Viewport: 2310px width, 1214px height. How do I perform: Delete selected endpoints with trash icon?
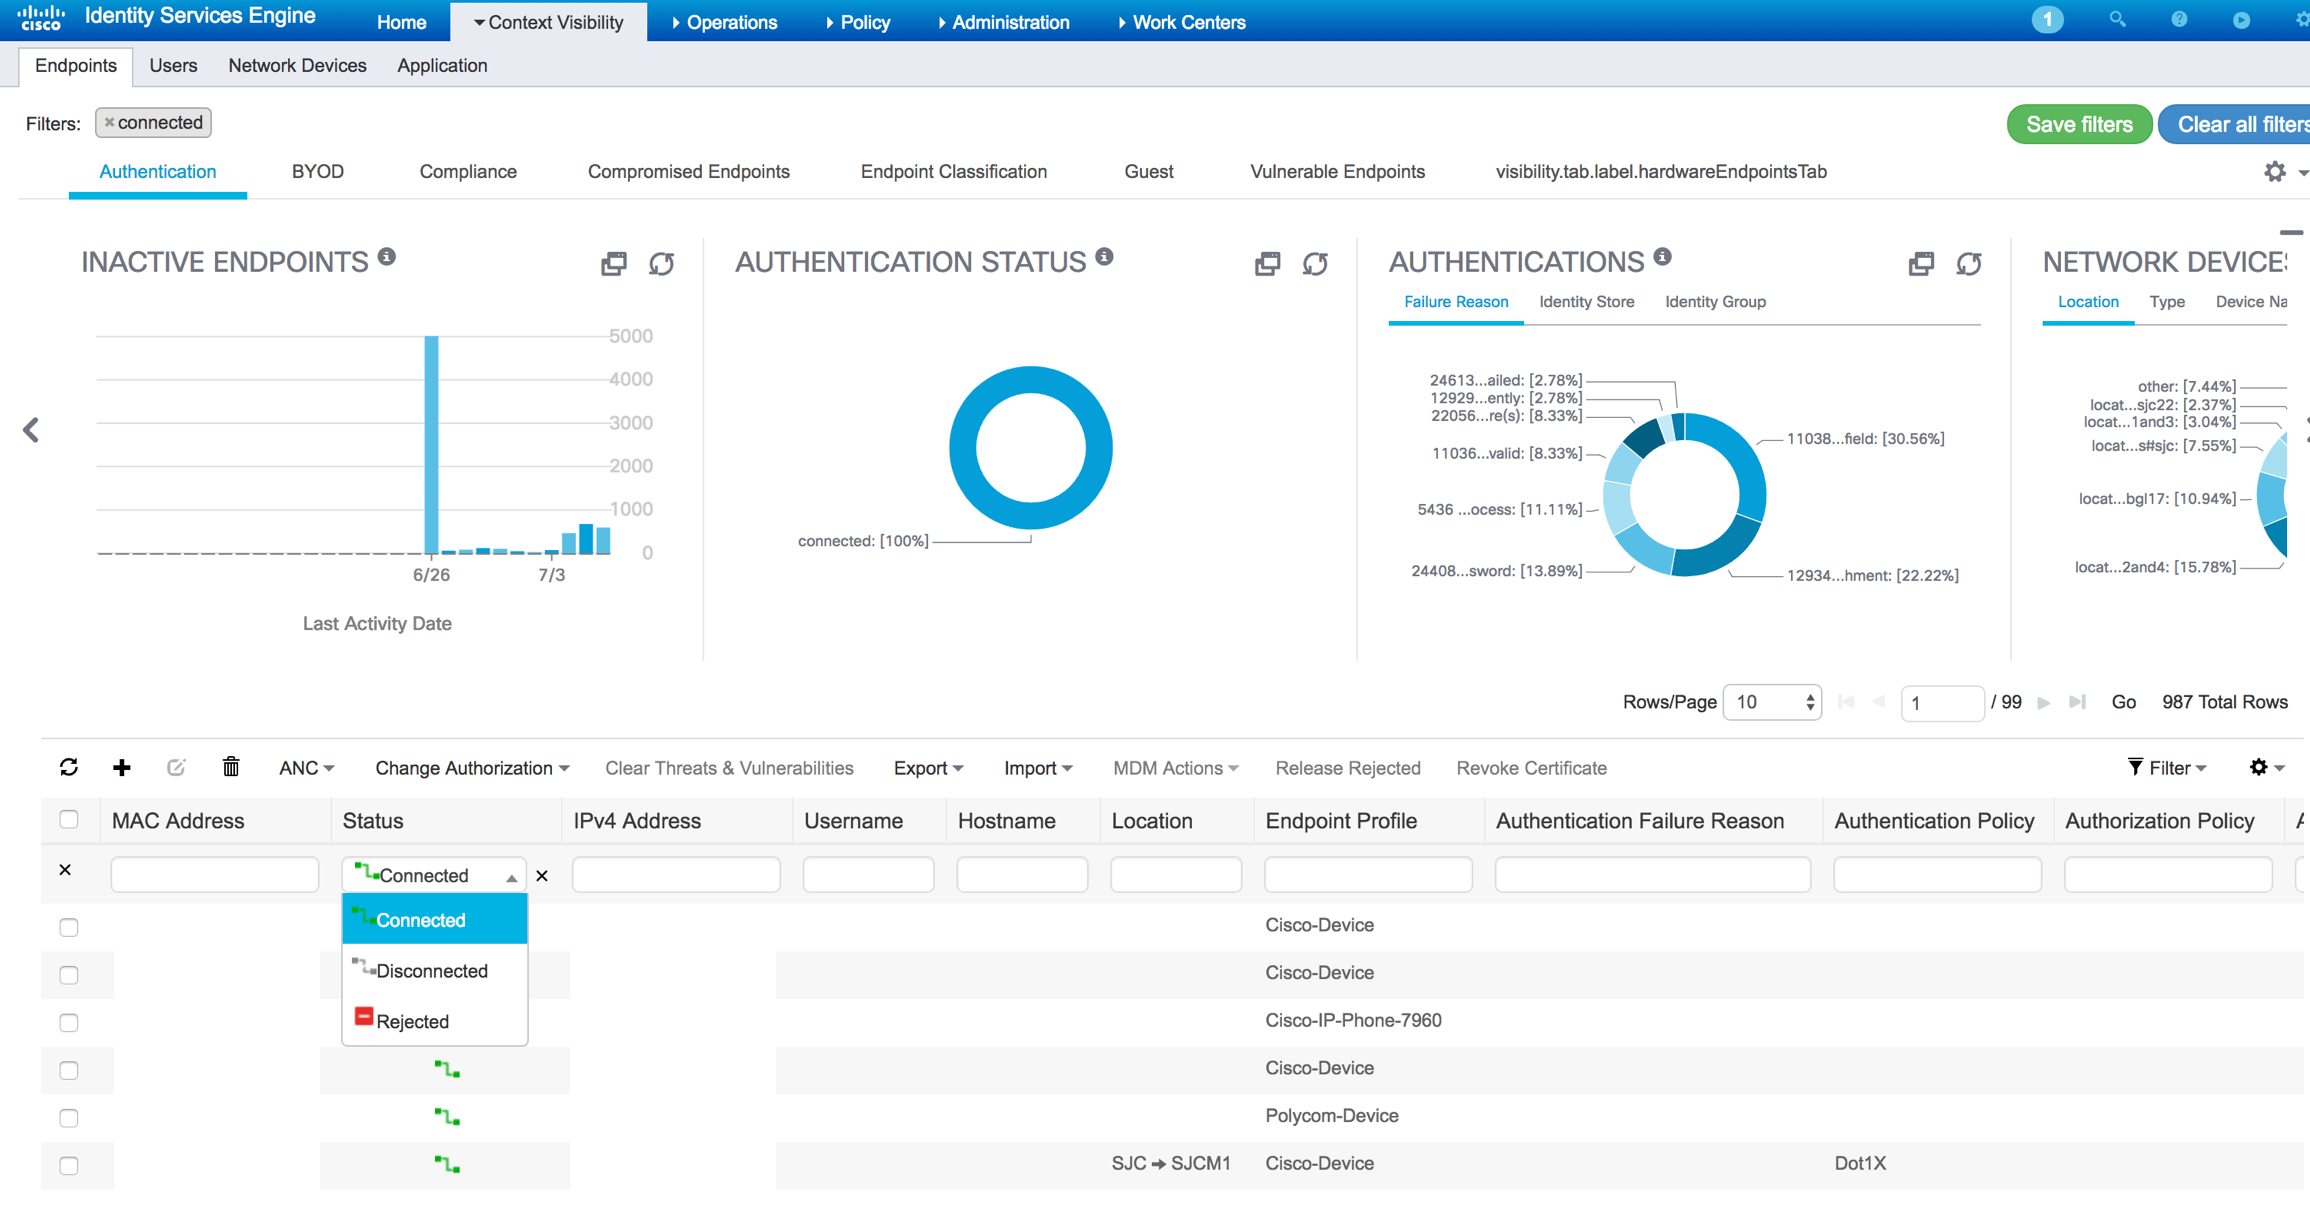(x=231, y=767)
